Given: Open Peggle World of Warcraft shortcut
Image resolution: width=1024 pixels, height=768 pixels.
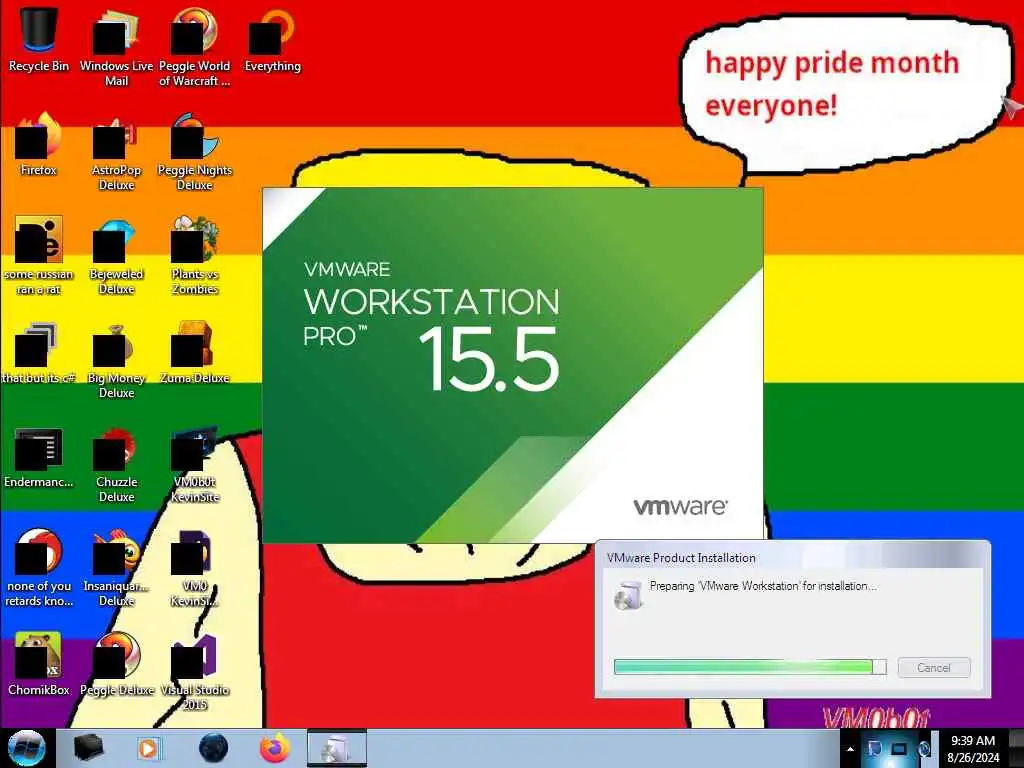Looking at the screenshot, I should [195, 46].
